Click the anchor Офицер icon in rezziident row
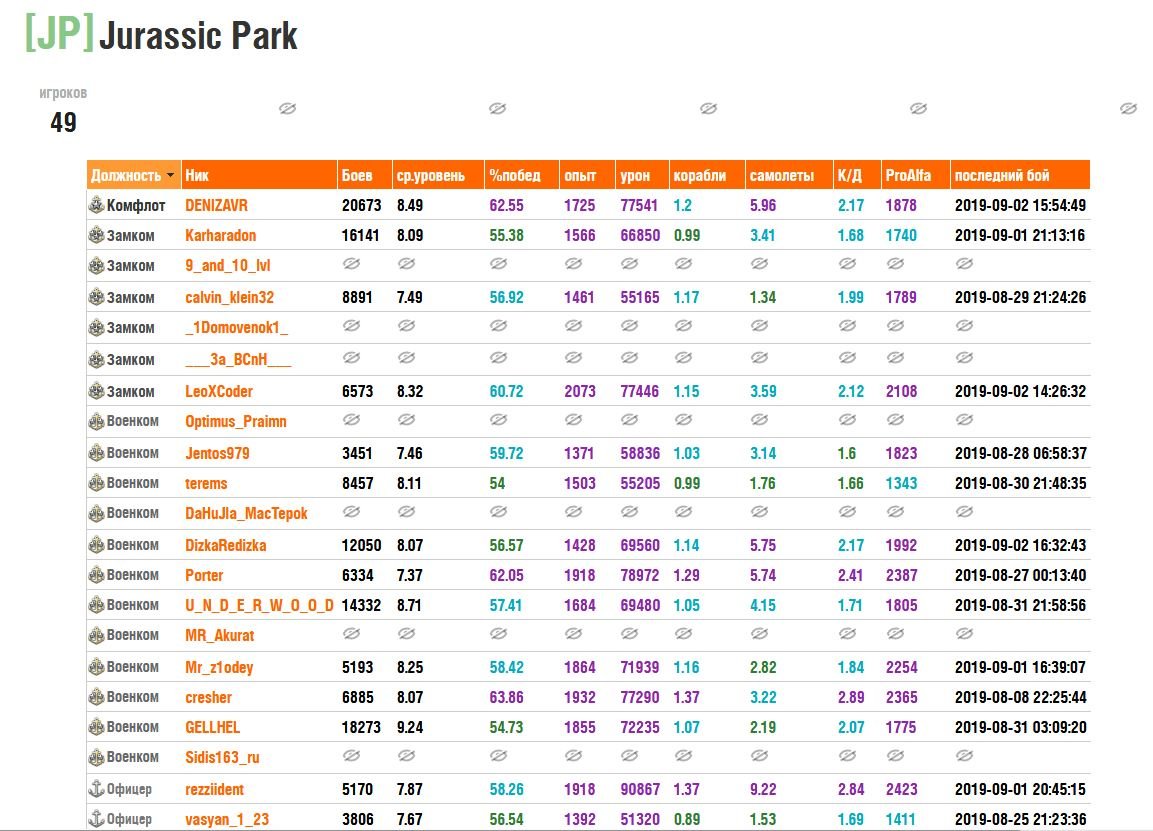This screenshot has width=1153, height=831. point(96,789)
